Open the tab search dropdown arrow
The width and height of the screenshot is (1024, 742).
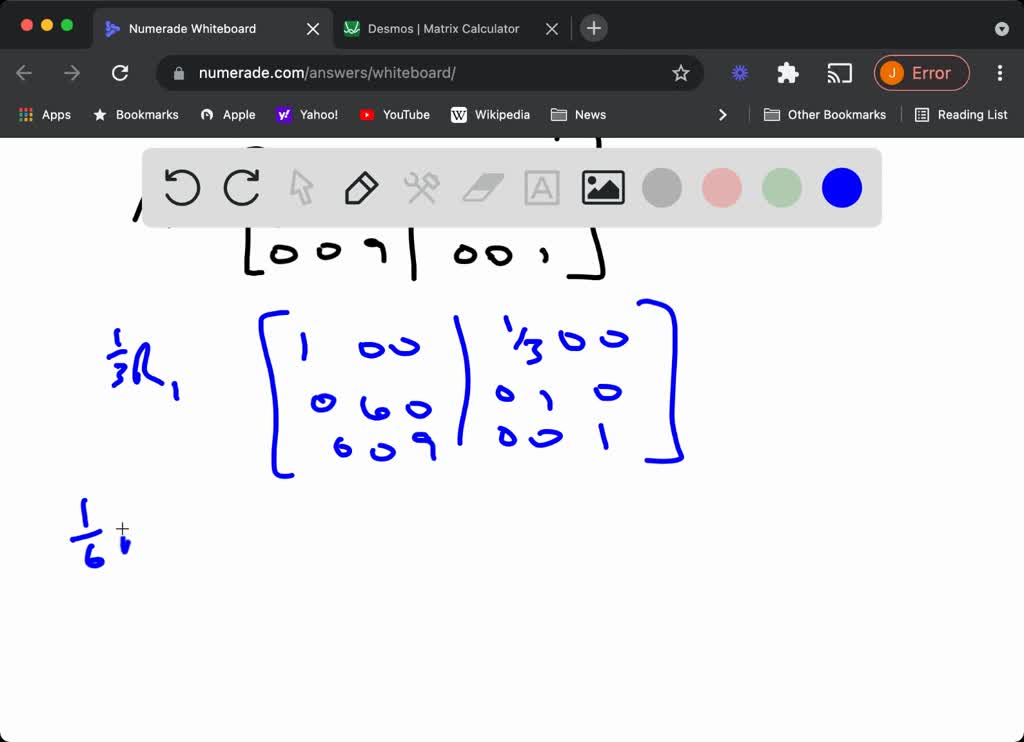tap(1002, 28)
